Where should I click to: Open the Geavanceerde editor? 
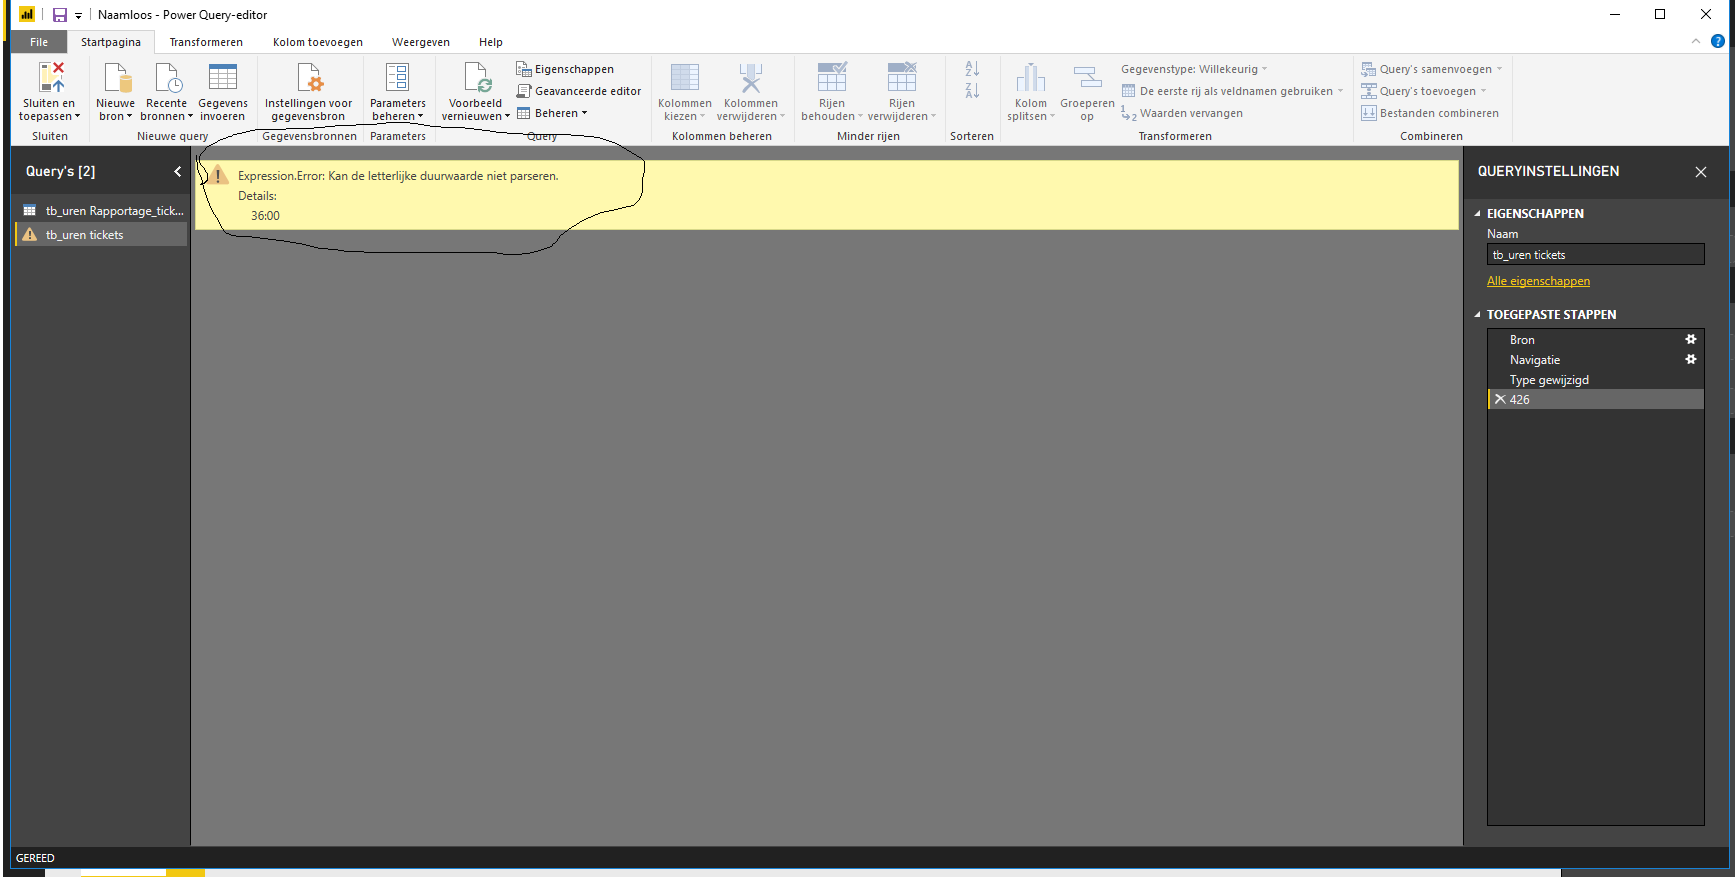579,91
